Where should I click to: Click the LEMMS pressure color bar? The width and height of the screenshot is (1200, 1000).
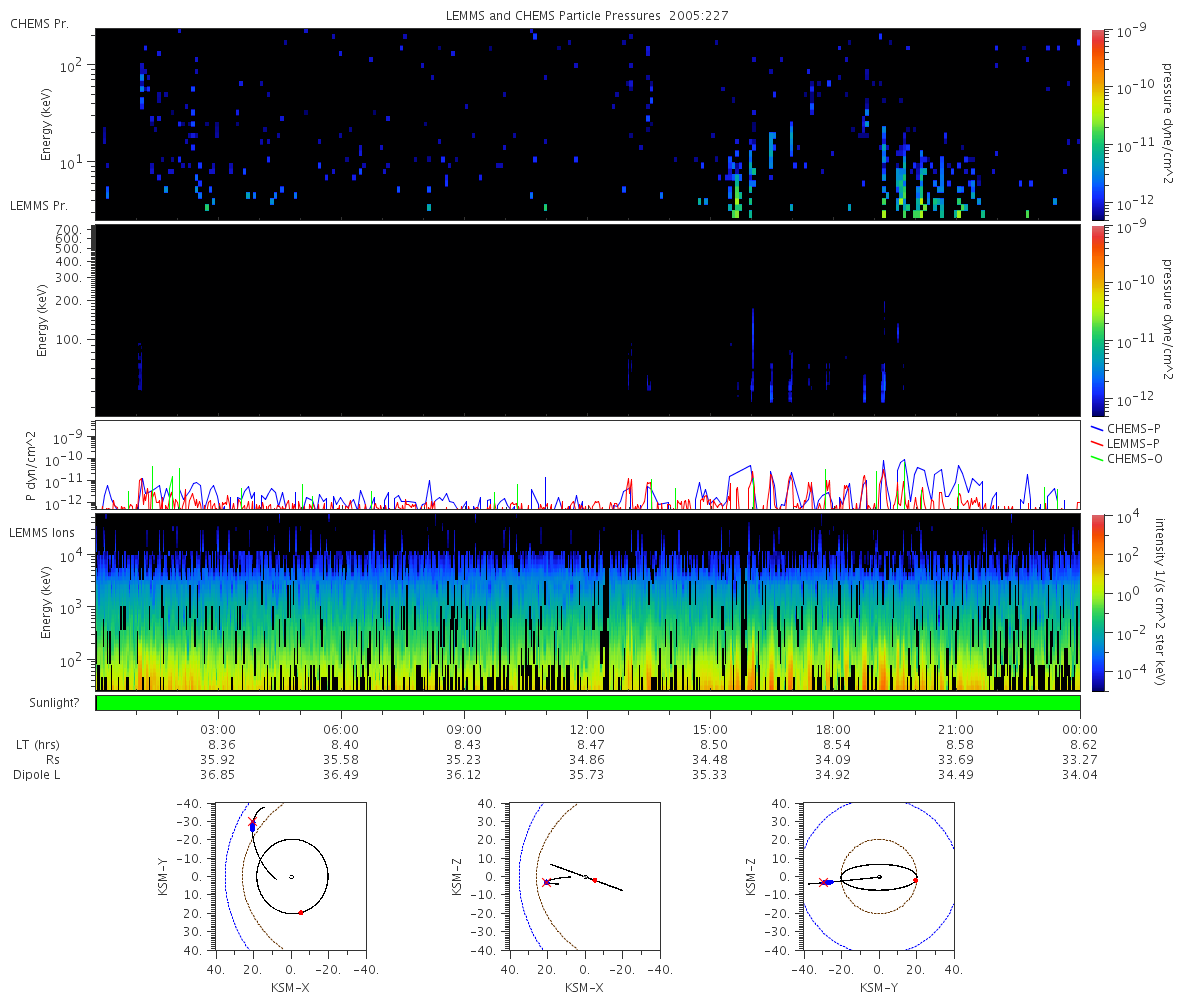[1098, 320]
